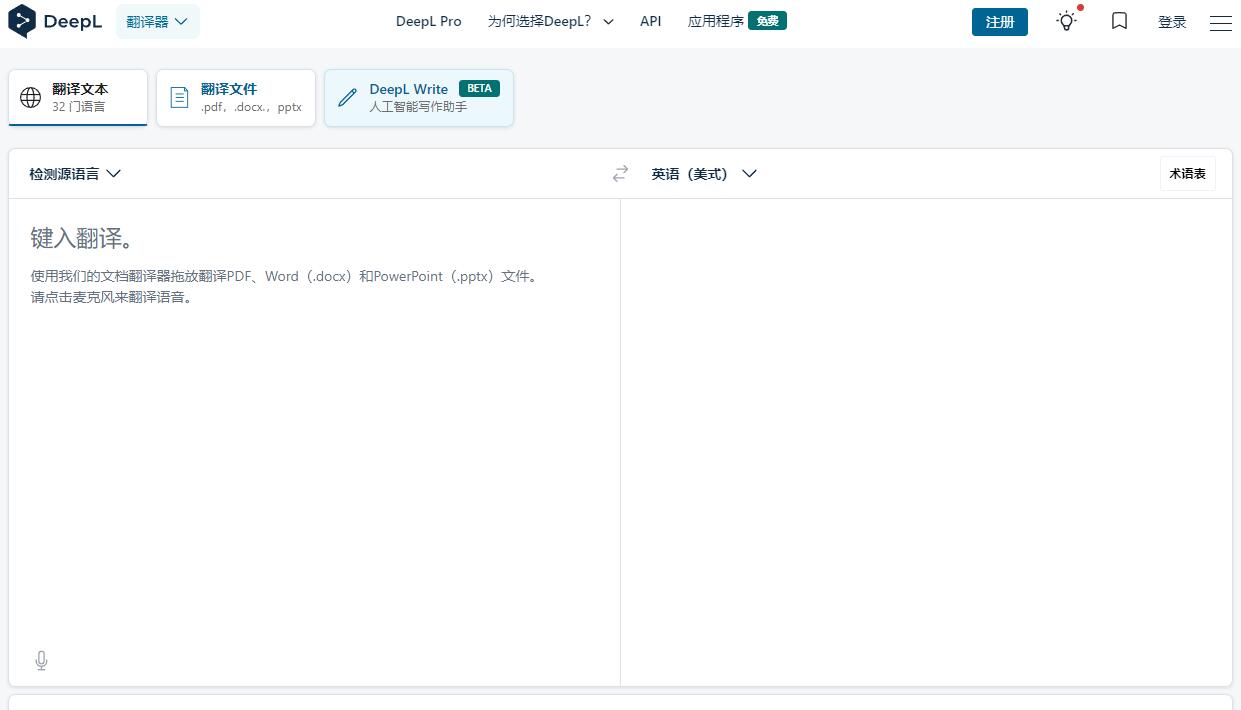Click the DeepL logo icon

tap(22, 21)
